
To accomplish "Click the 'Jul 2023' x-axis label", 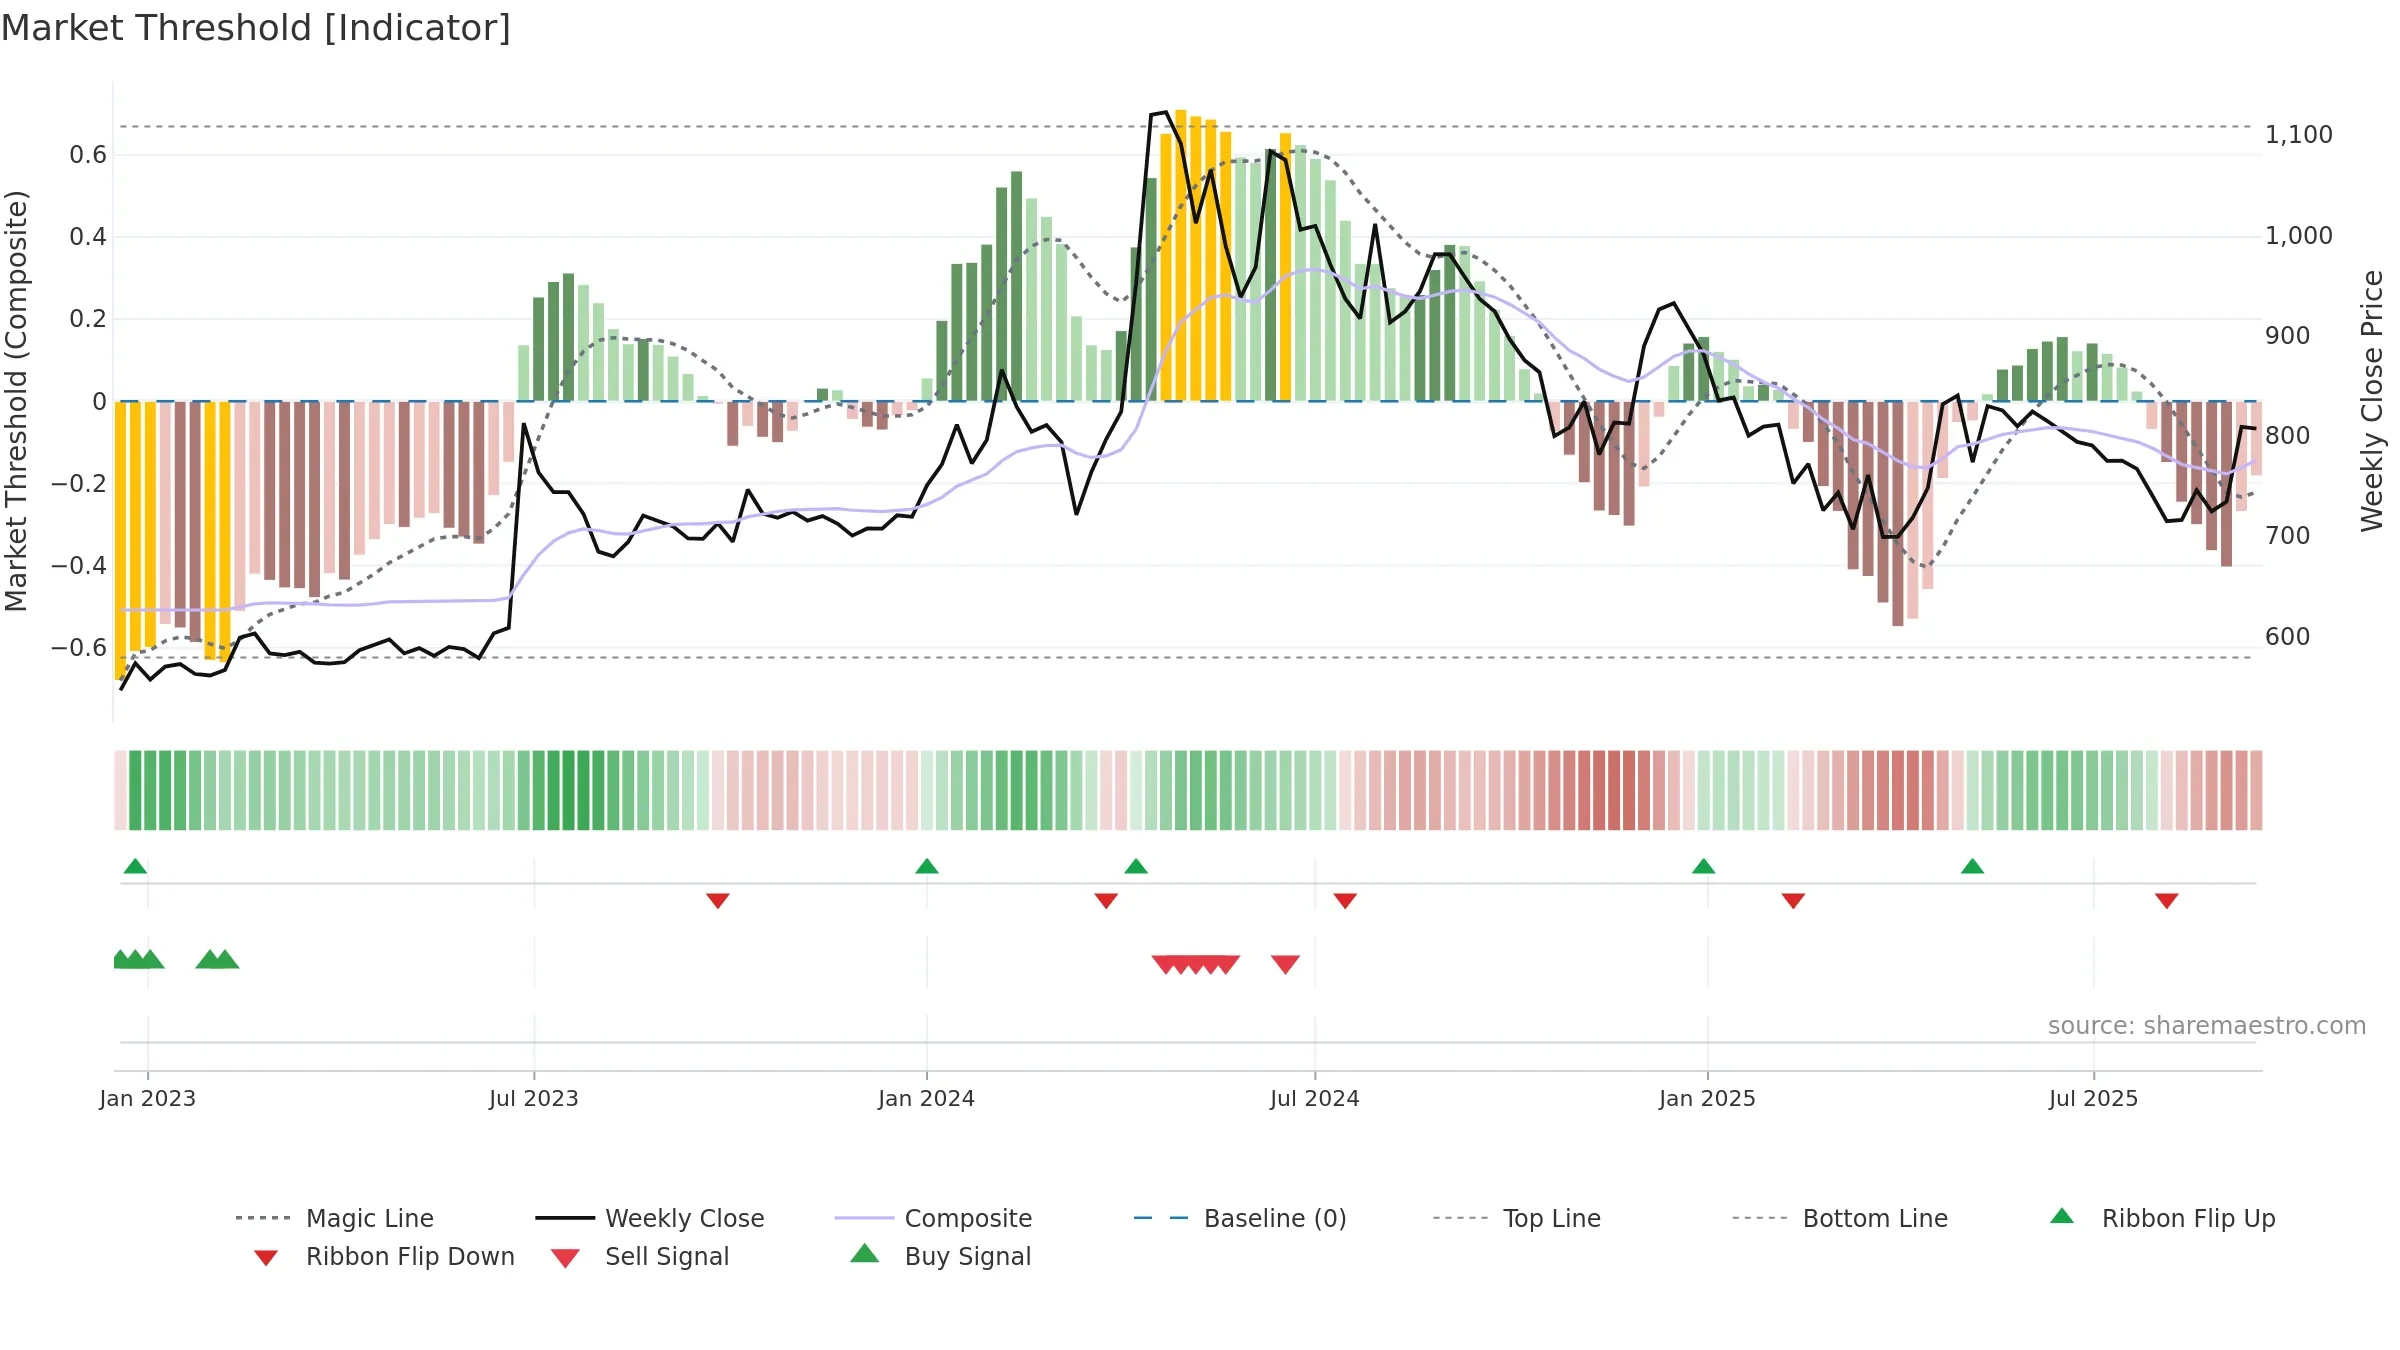I will [534, 1099].
